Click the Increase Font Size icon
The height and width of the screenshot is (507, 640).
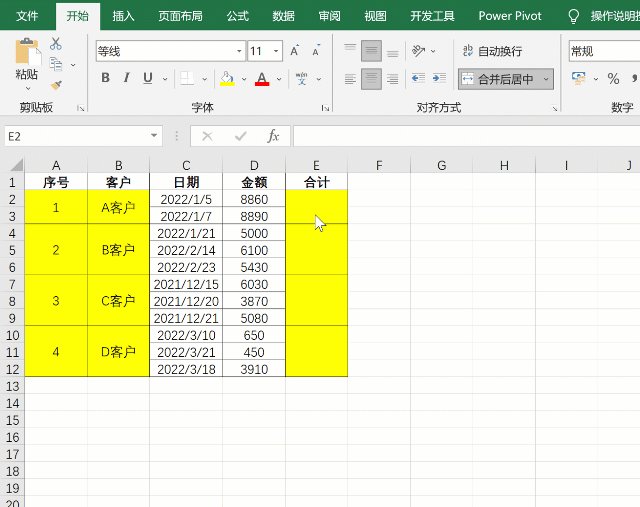coord(295,51)
